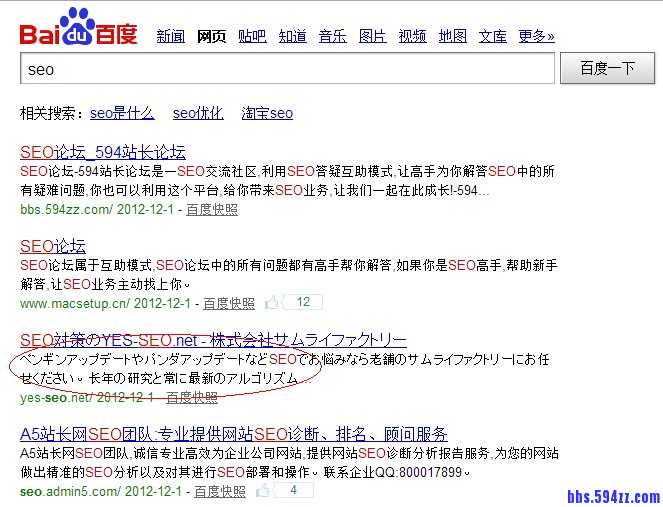The height and width of the screenshot is (507, 663).
Task: Open related search 淘宝seo
Action: coord(267,113)
